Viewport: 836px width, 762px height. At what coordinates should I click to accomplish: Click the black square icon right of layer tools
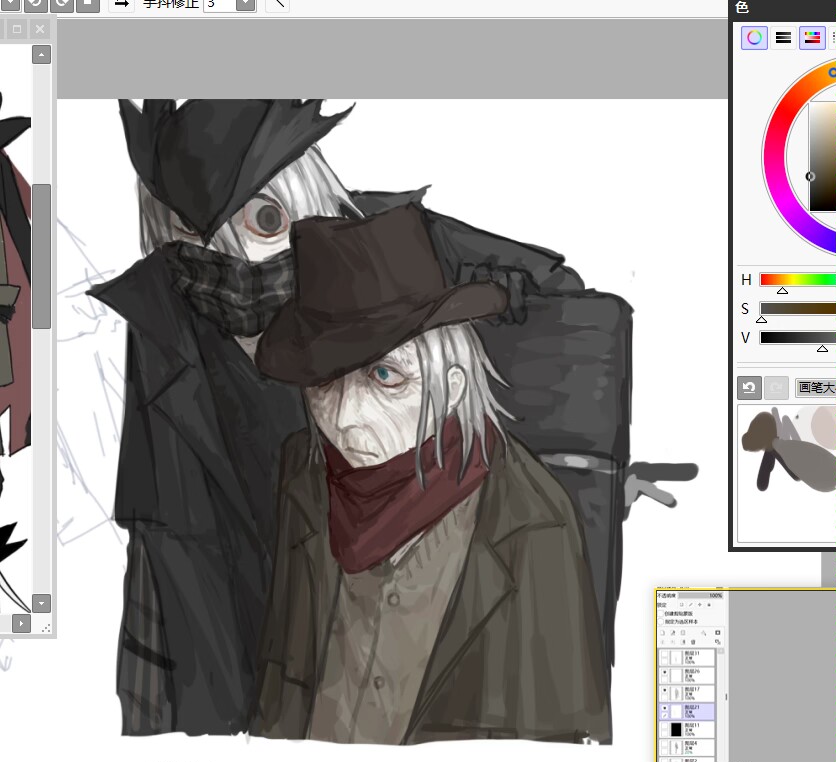tap(718, 633)
